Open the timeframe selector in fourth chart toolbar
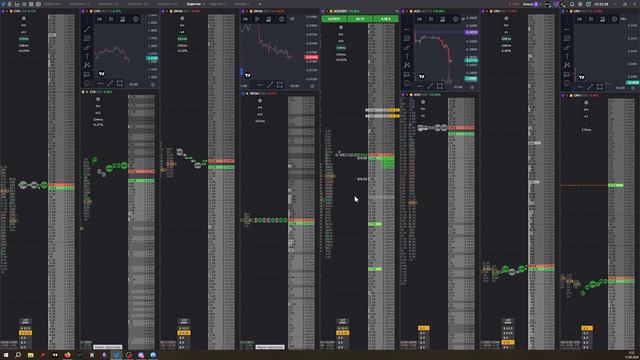Screen dimensions: 640x360 (579, 19)
